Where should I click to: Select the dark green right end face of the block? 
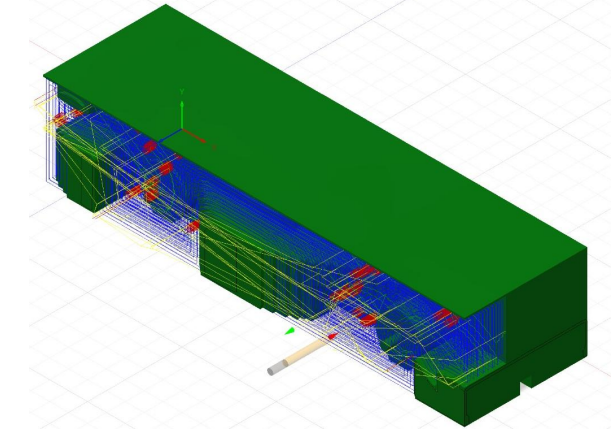coord(546,308)
